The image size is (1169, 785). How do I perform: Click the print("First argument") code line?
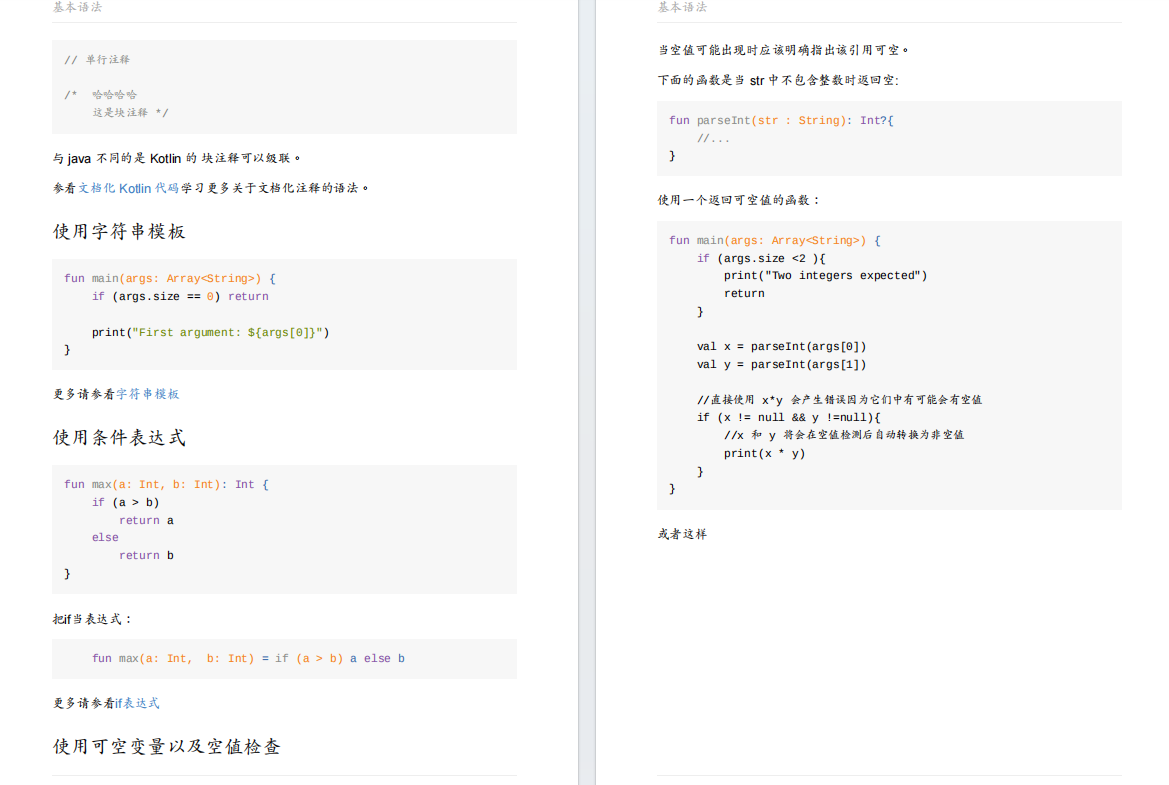(210, 332)
